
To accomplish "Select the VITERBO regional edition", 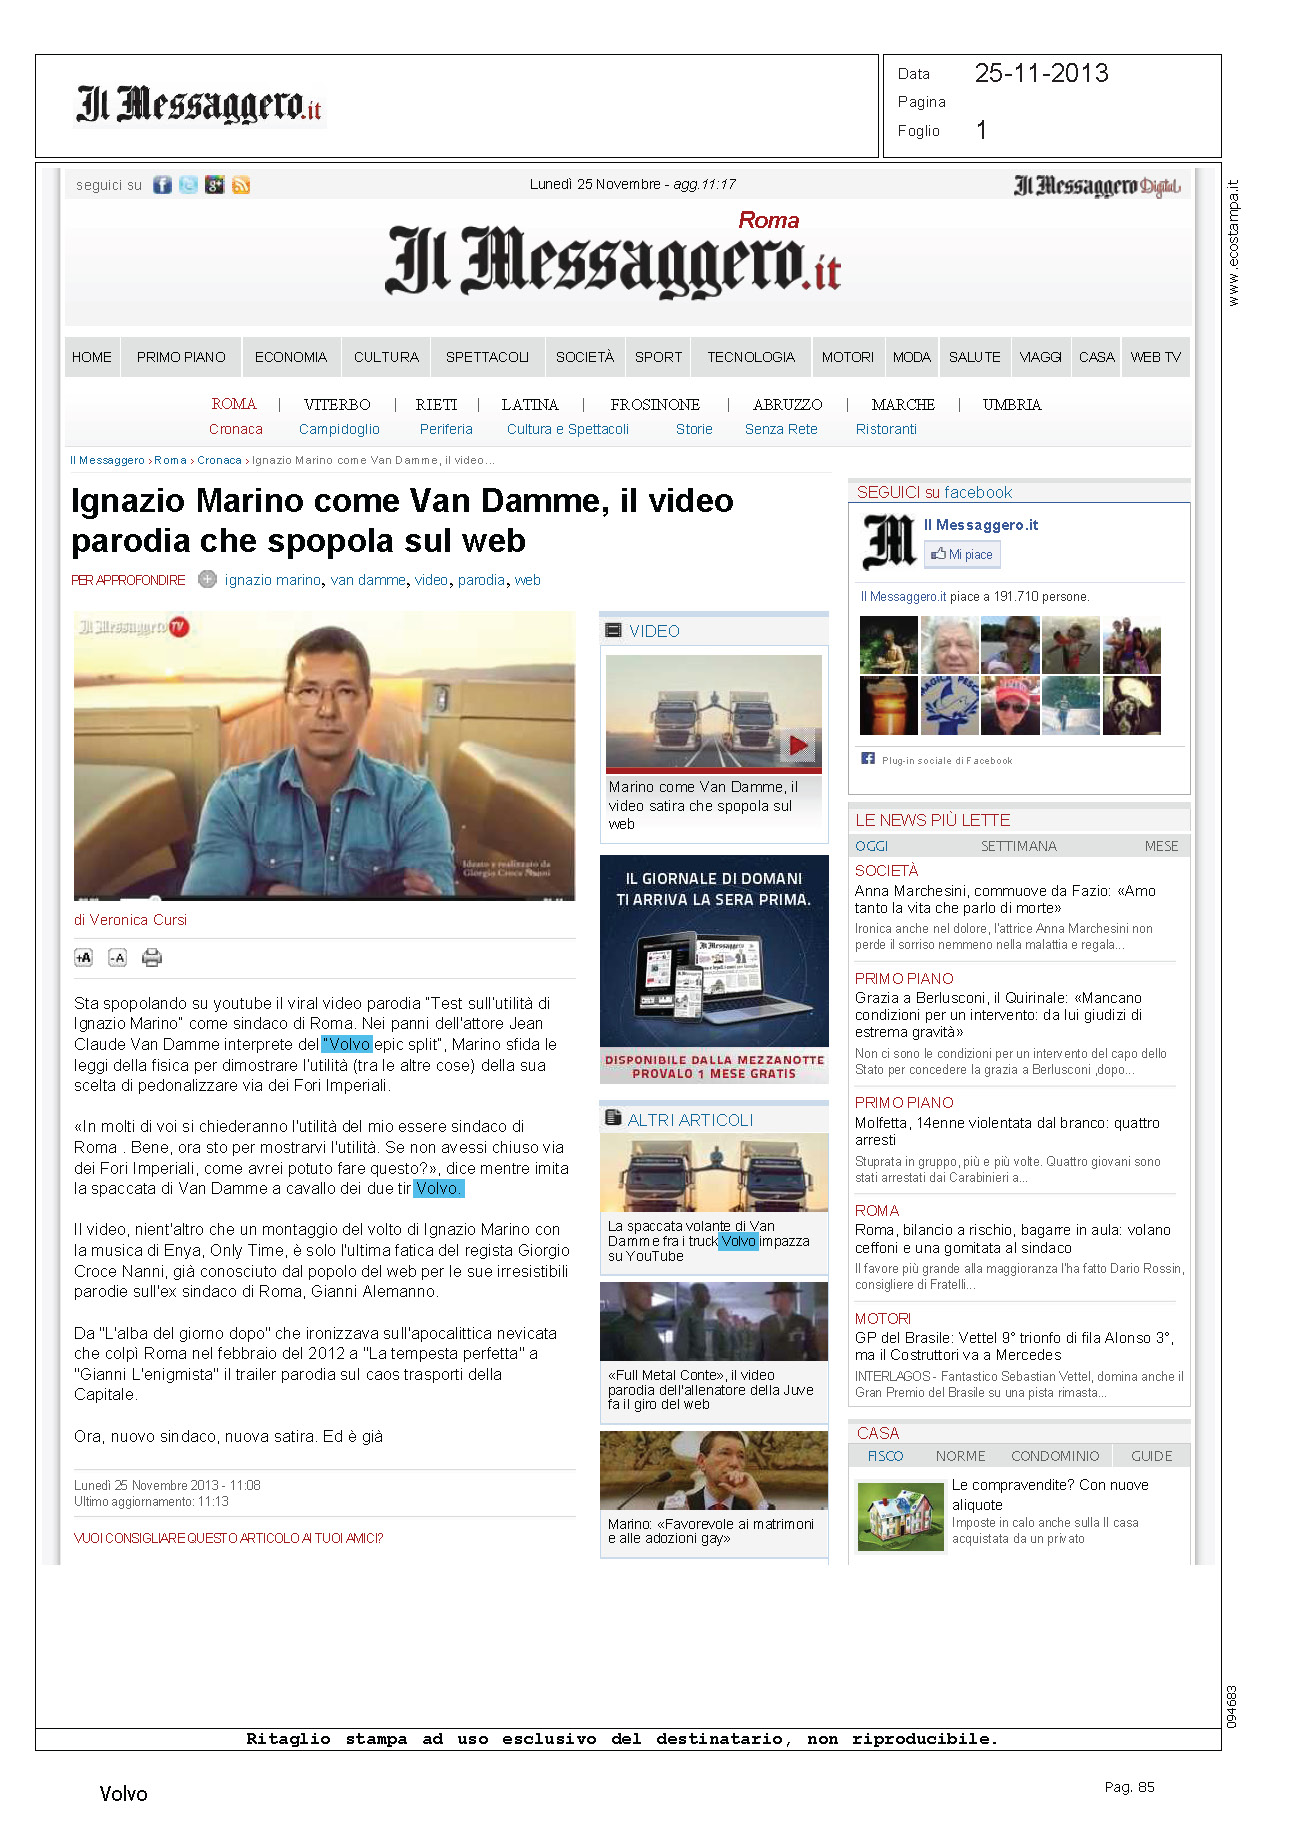I will (337, 405).
